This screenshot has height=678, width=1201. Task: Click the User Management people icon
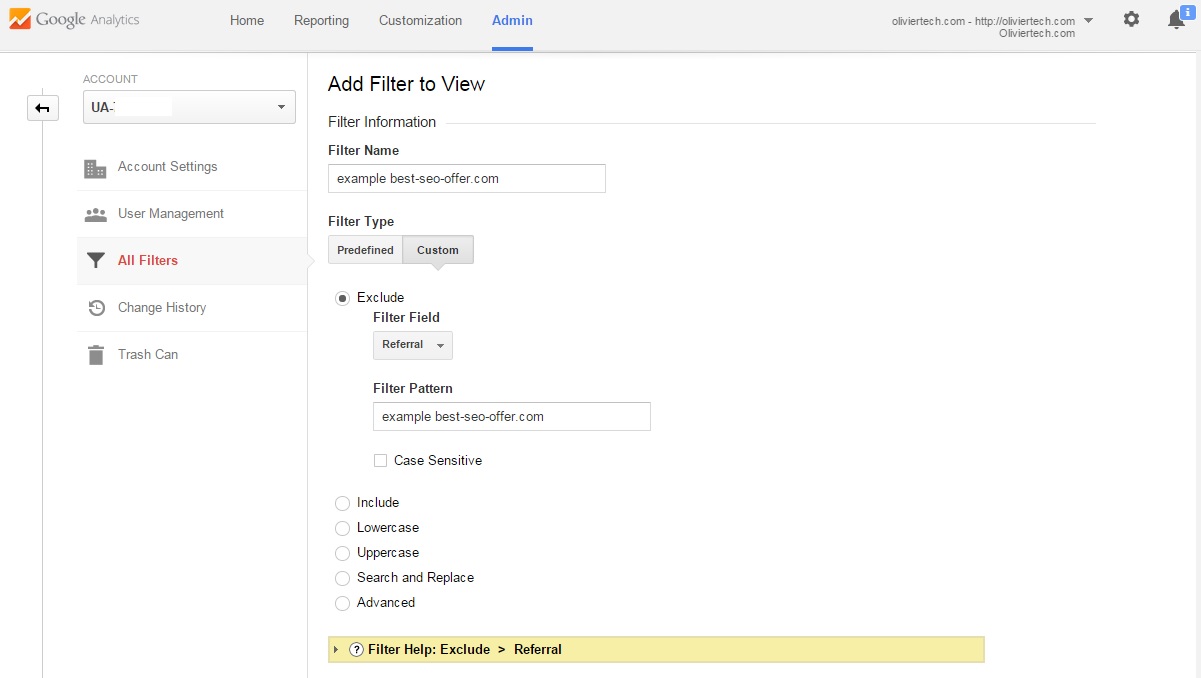pos(95,214)
